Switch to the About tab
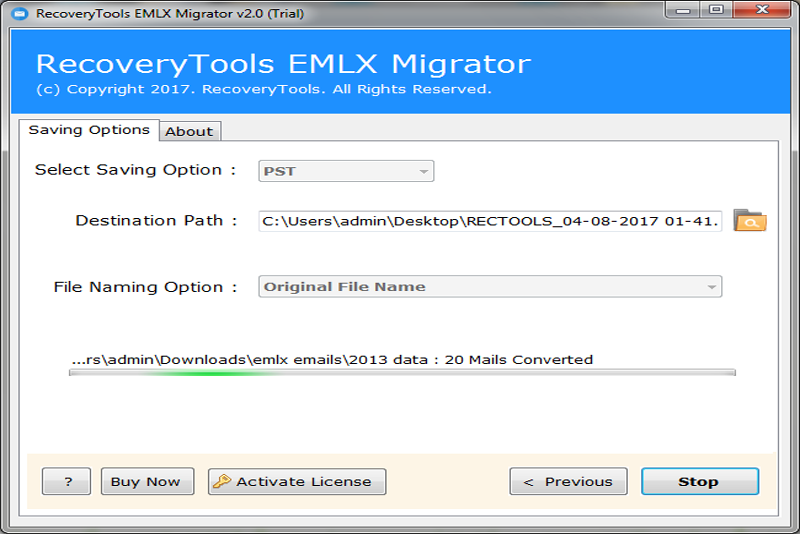Screen dimensions: 800x534 click(189, 132)
